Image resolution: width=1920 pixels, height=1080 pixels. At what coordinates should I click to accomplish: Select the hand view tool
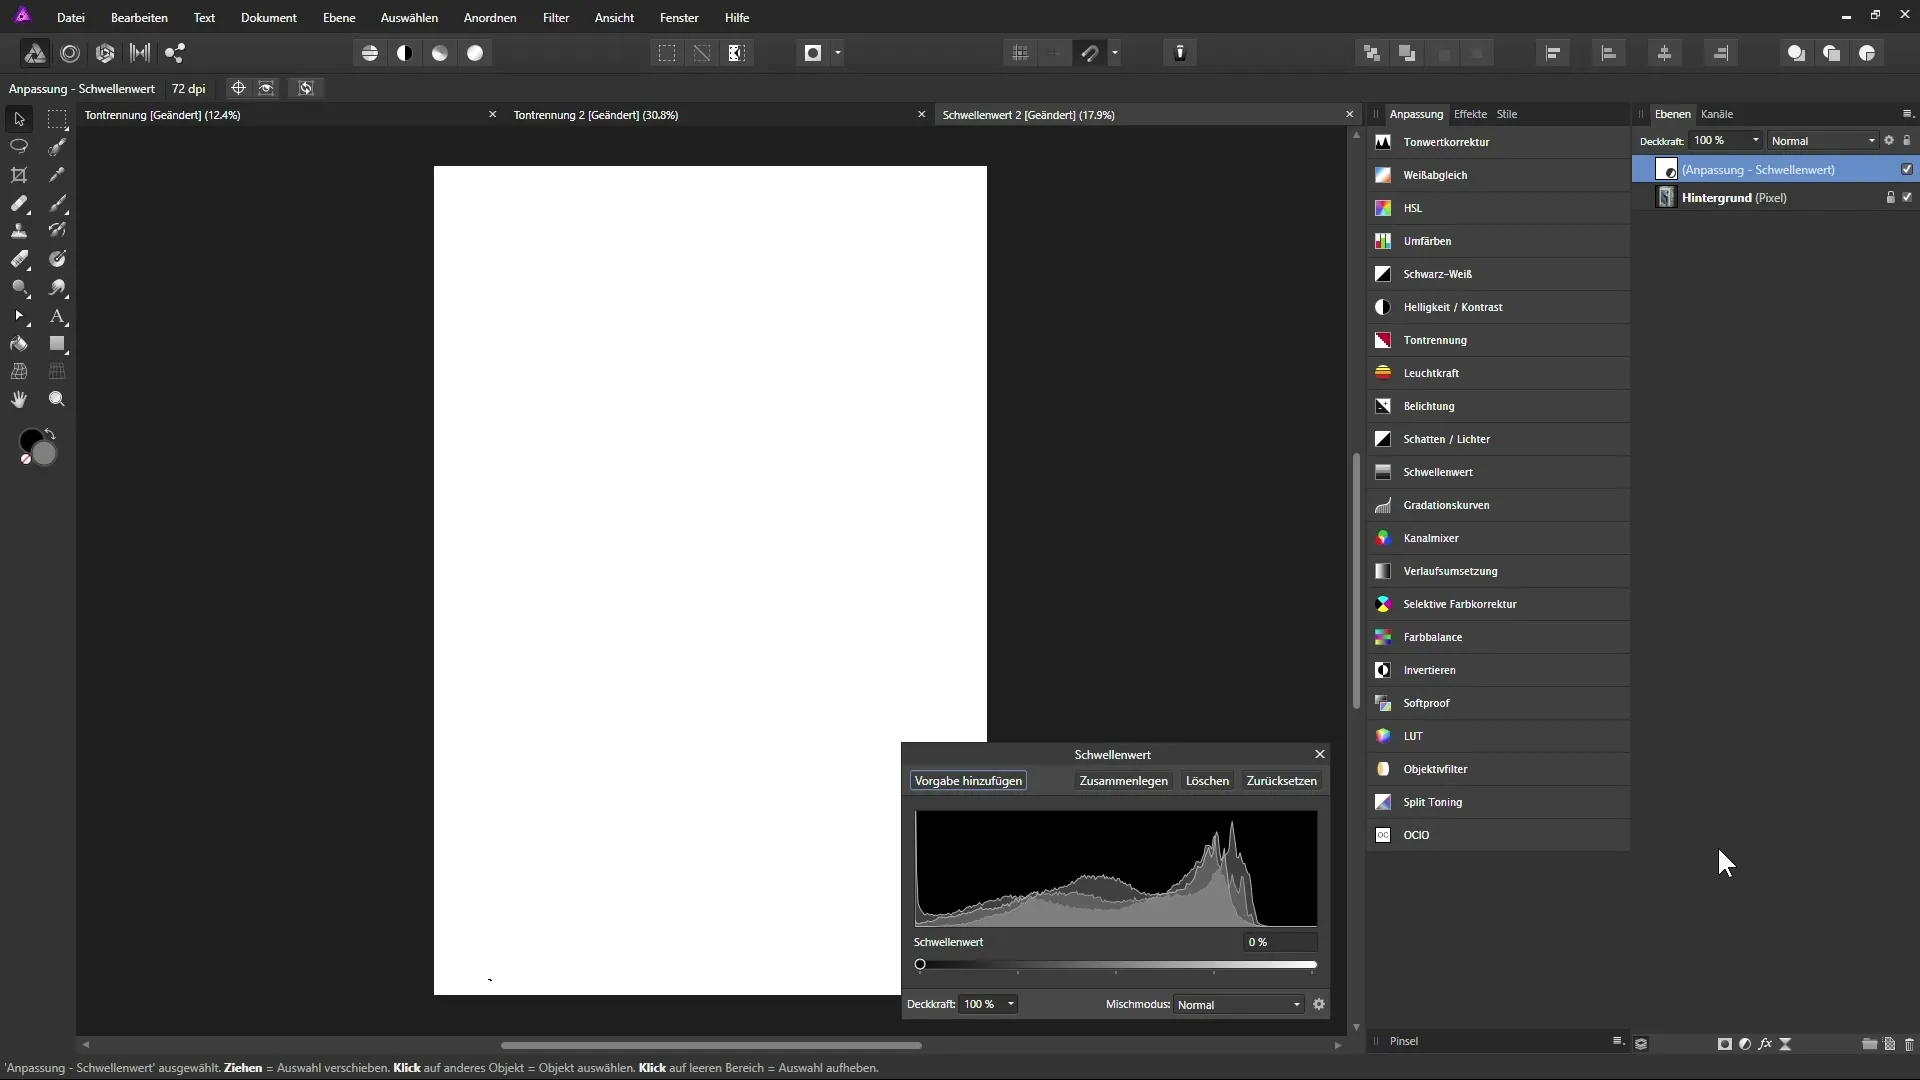[x=19, y=400]
